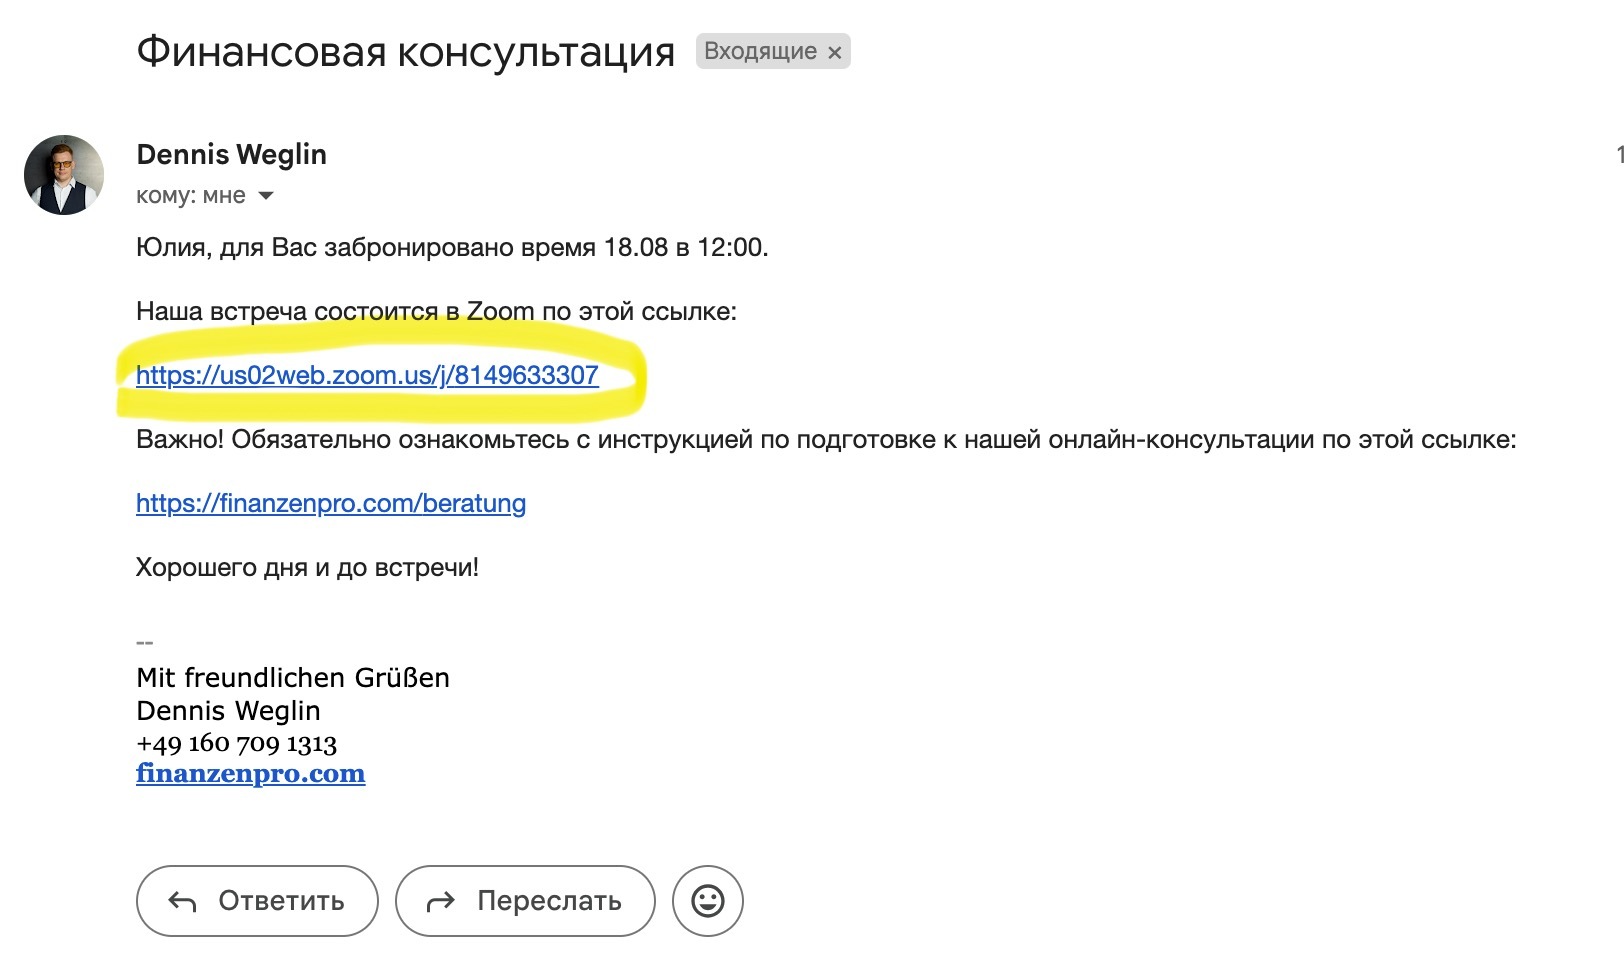Image resolution: width=1624 pixels, height=963 pixels.
Task: Visit the bold finanzenpro.com signature link
Action: [250, 774]
